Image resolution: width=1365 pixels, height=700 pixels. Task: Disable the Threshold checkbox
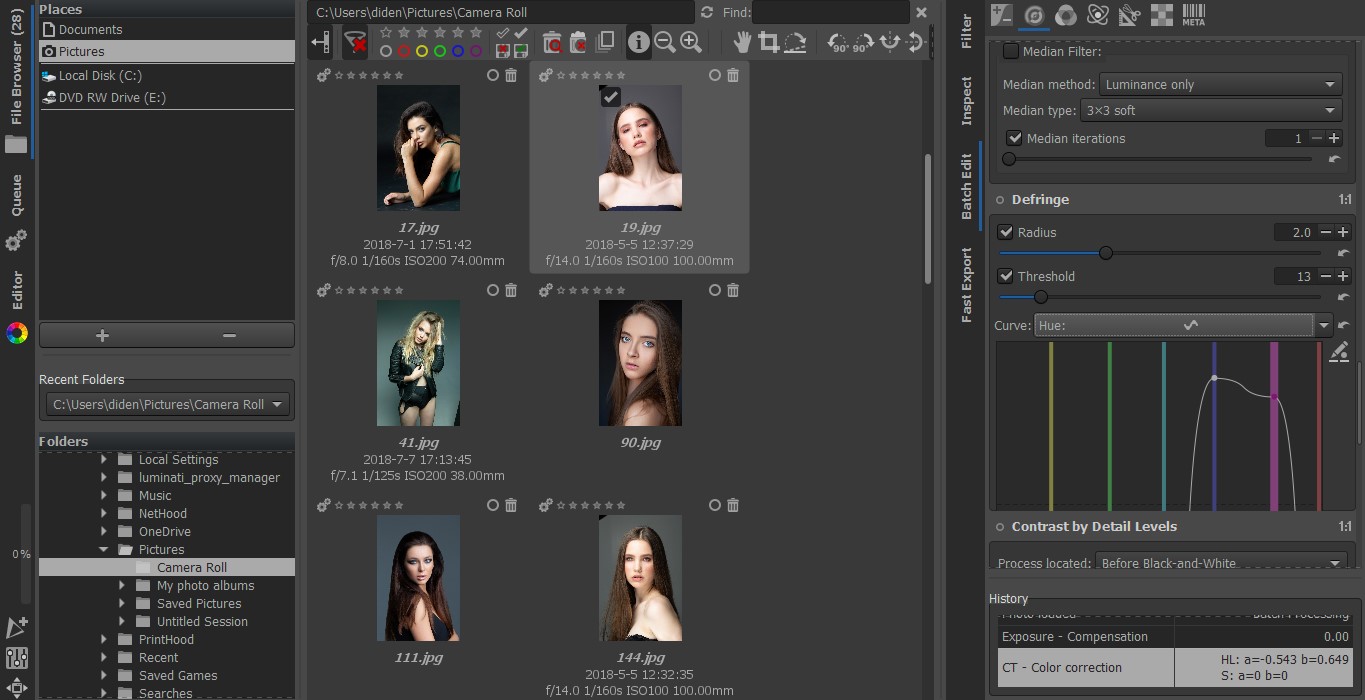1005,276
